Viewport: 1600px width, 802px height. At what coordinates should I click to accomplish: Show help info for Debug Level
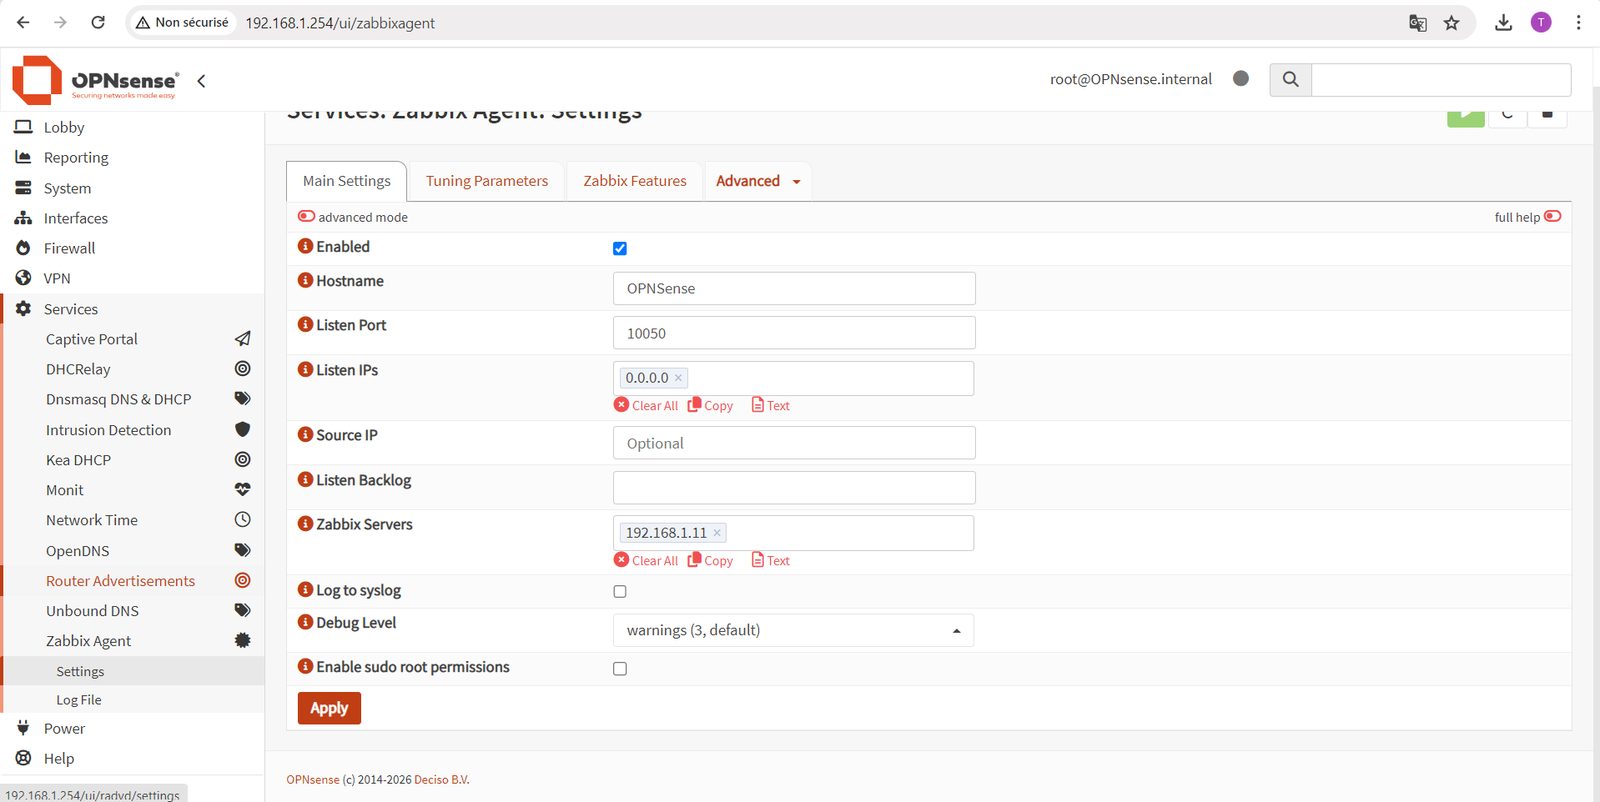306,622
